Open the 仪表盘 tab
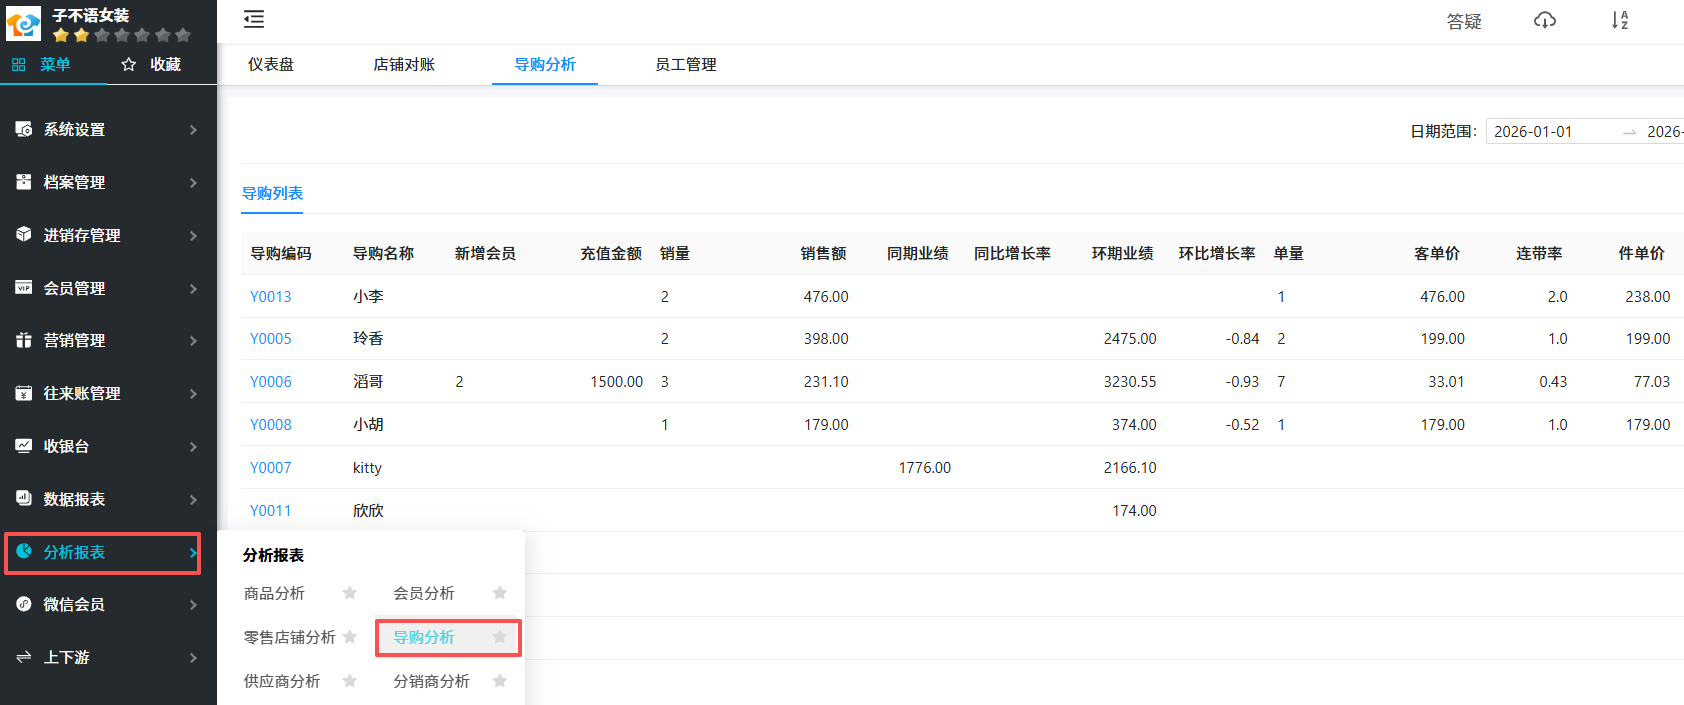 271,64
